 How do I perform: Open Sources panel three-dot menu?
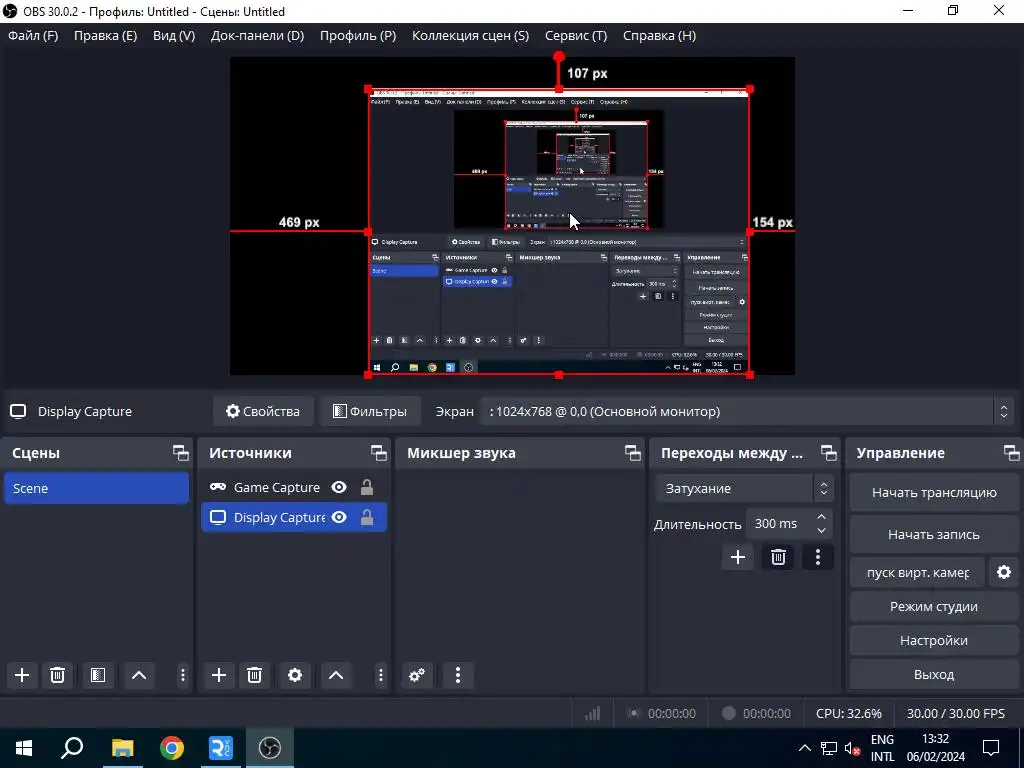[x=381, y=675]
